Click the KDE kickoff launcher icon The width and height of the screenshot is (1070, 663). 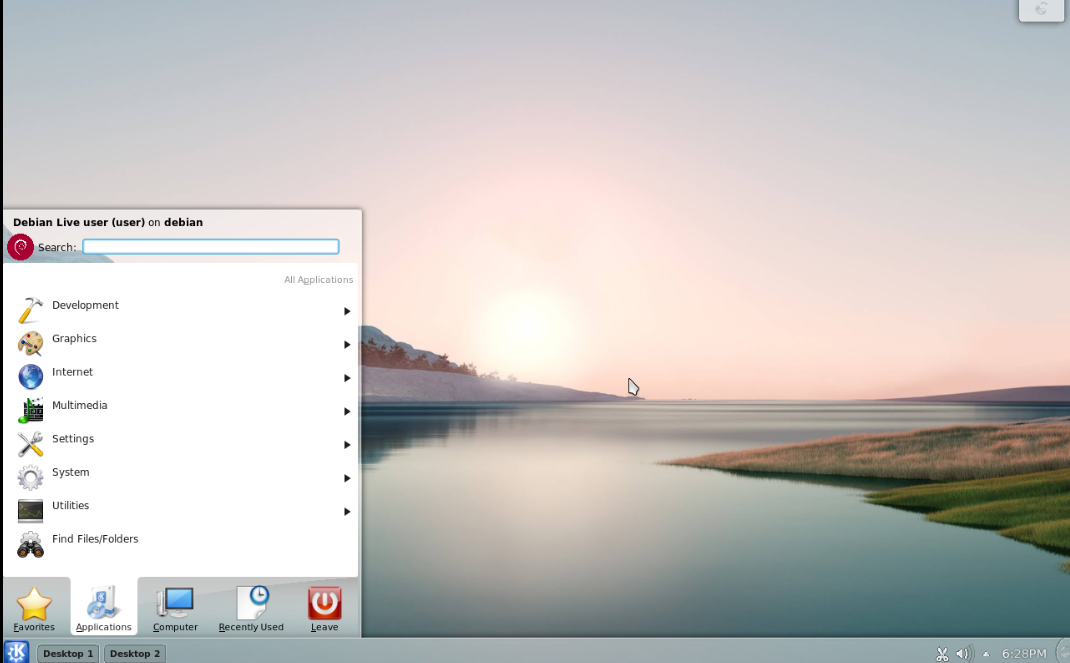click(x=16, y=652)
